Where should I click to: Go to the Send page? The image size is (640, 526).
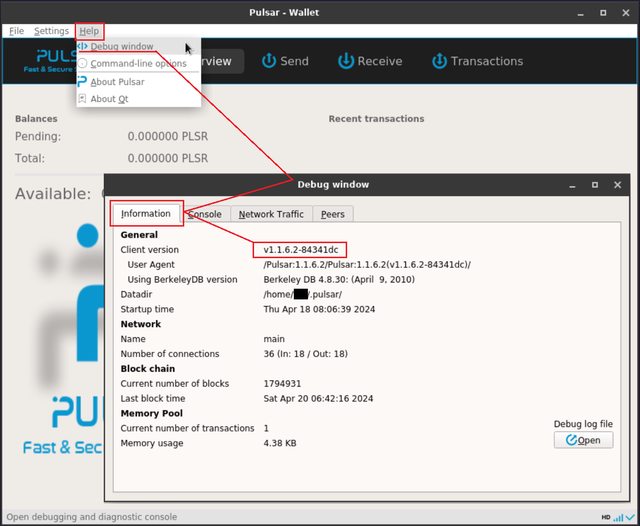[285, 61]
